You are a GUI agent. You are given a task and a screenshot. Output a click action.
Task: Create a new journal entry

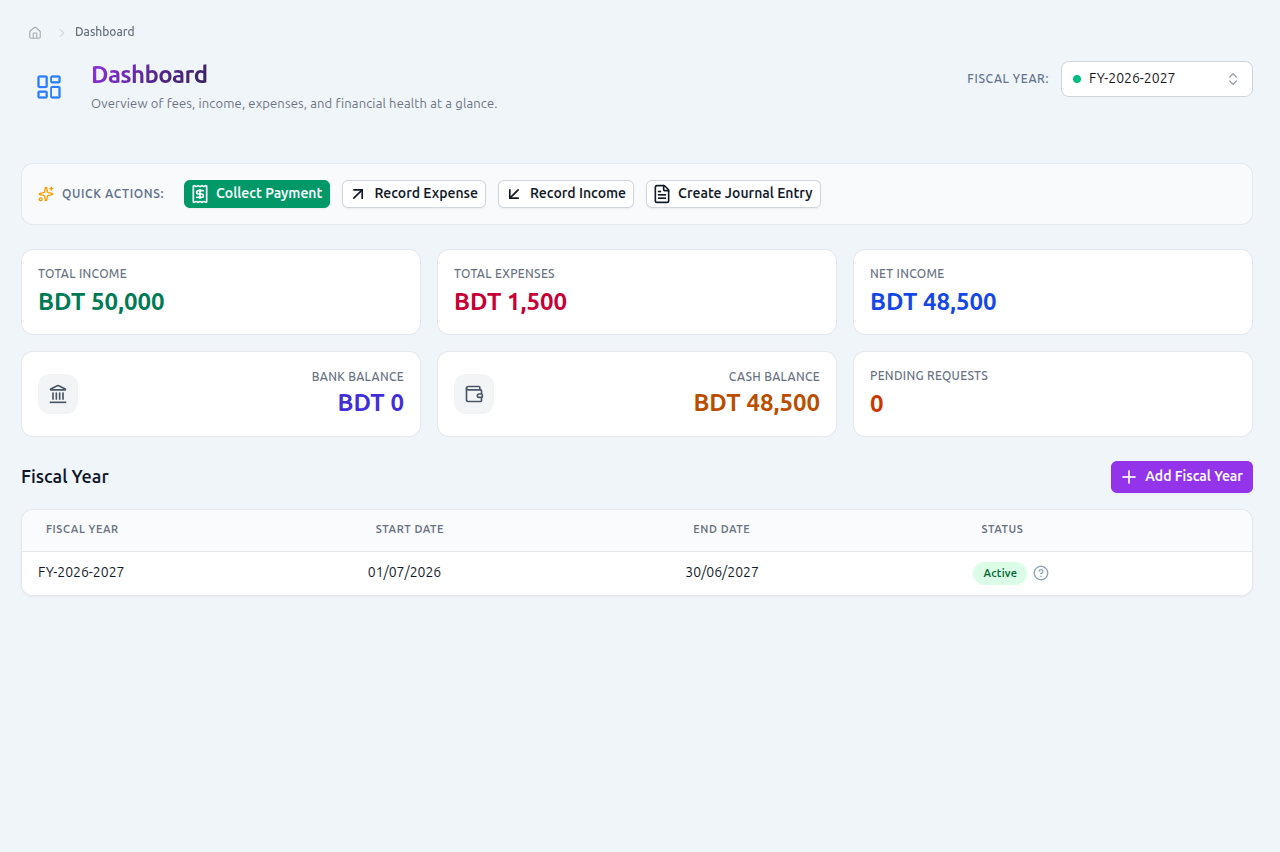733,194
